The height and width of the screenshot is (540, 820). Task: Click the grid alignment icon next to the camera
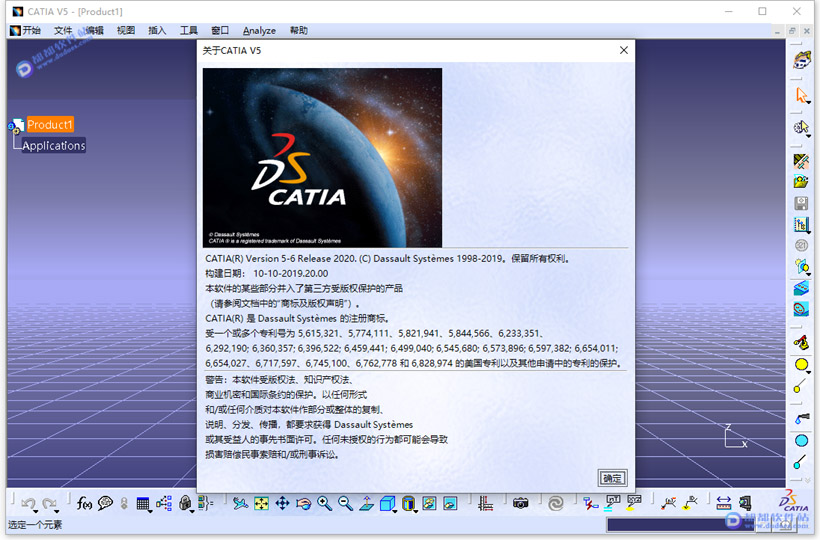485,503
